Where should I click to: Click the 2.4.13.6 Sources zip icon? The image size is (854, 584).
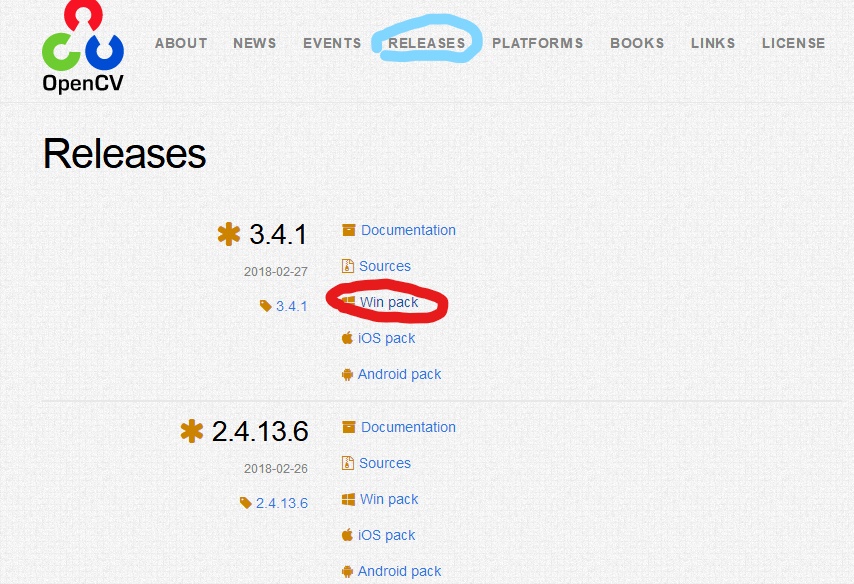point(347,463)
